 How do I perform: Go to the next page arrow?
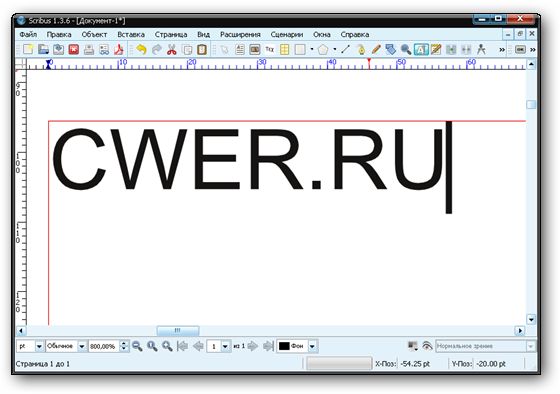coord(252,346)
